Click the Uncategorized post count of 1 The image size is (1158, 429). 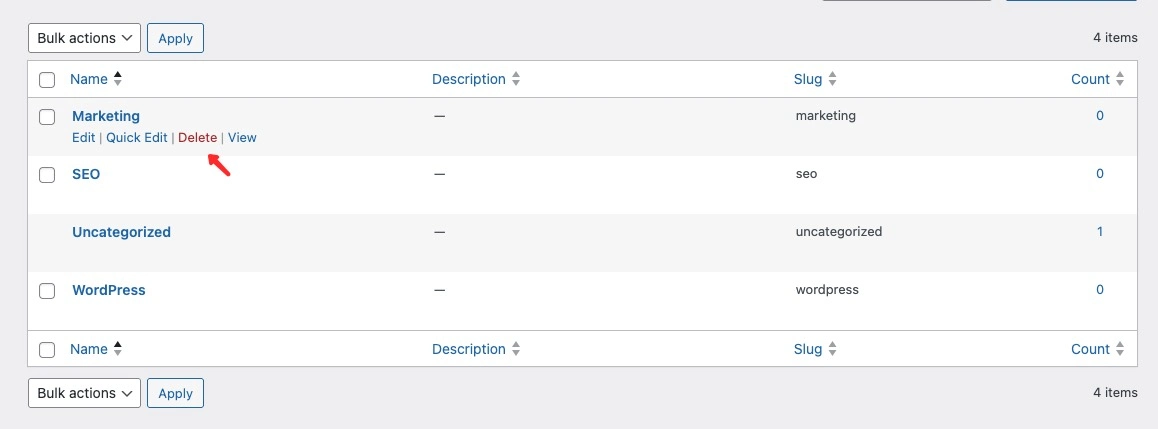tap(1100, 232)
